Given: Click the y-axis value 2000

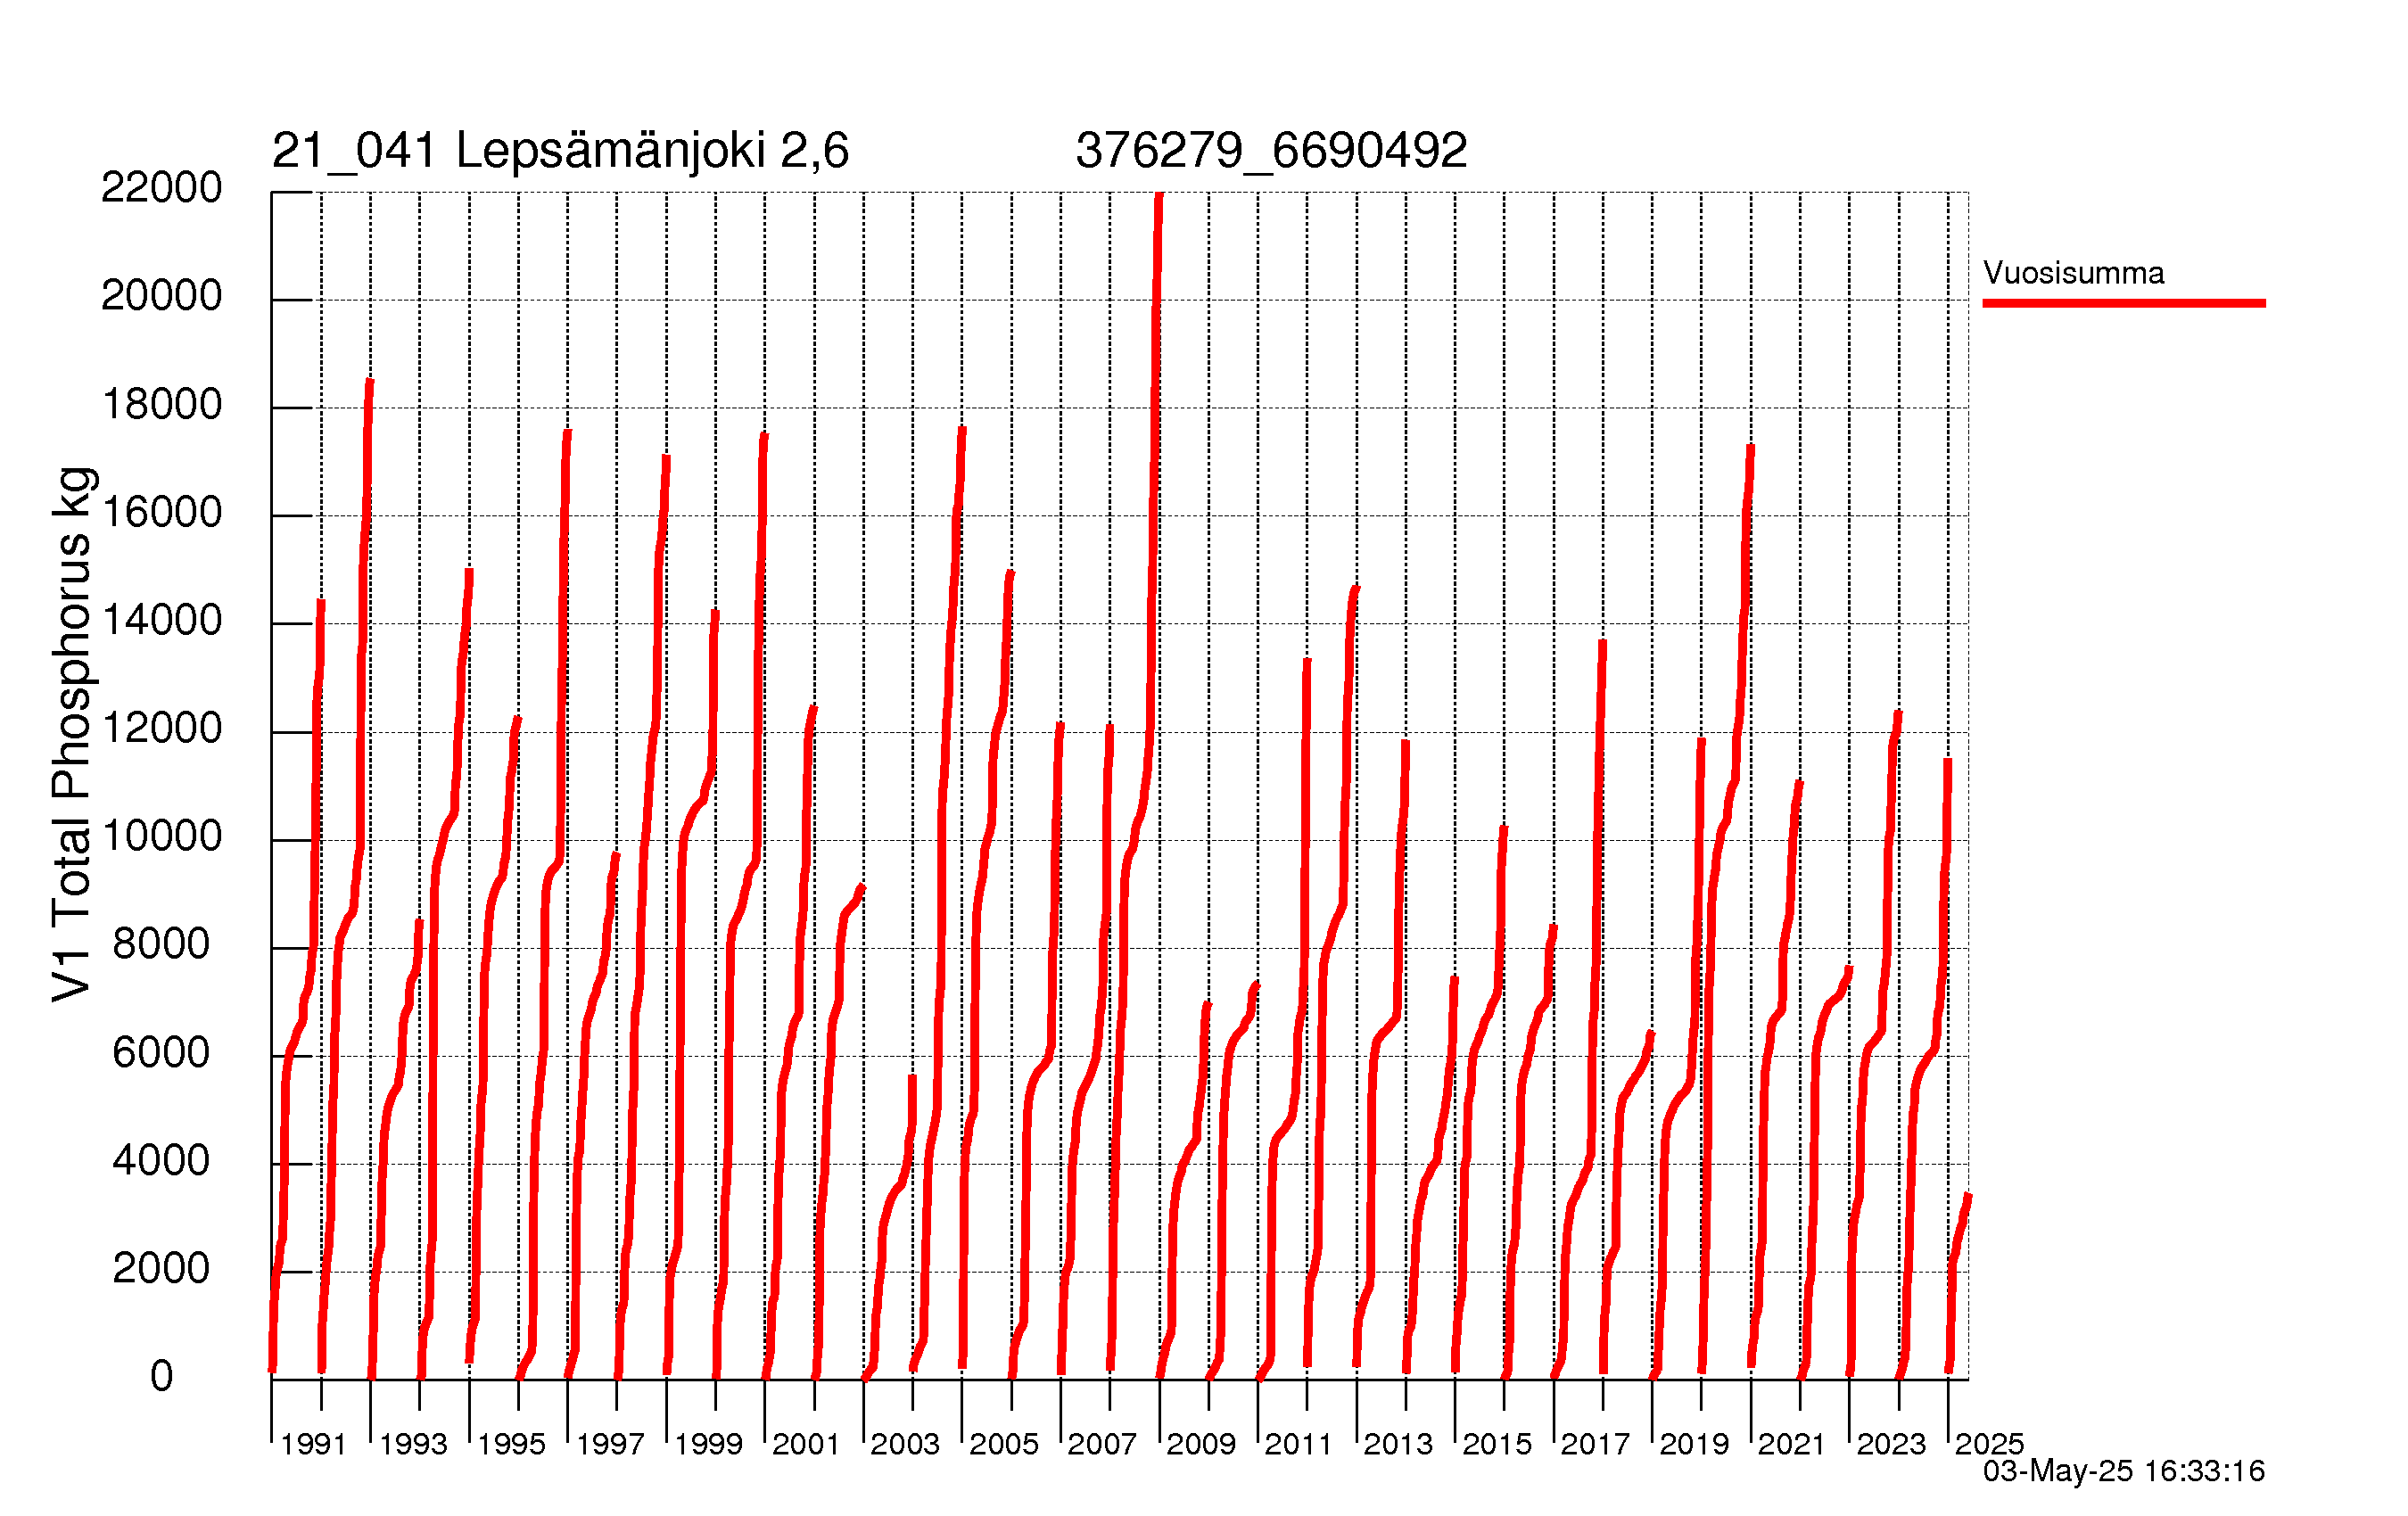Looking at the screenshot, I should (x=161, y=1268).
